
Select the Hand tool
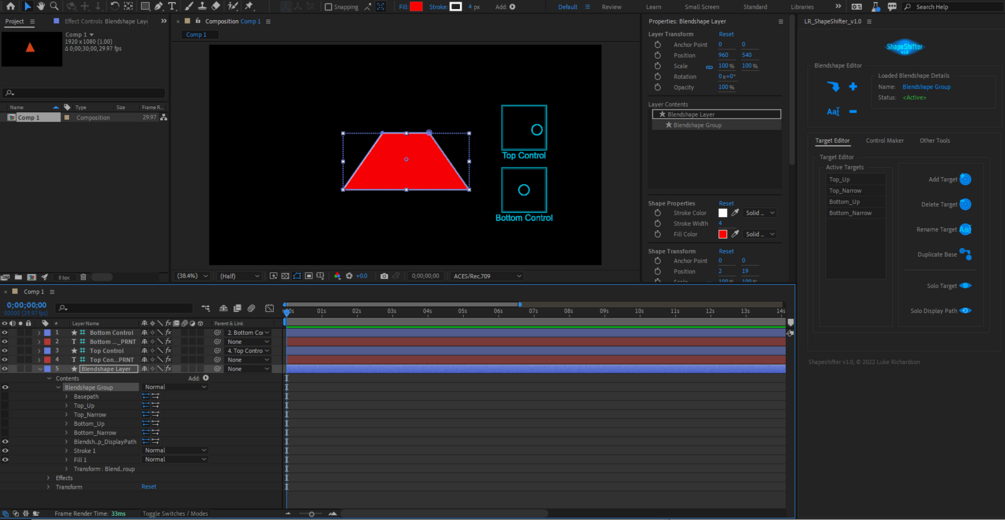coord(41,6)
